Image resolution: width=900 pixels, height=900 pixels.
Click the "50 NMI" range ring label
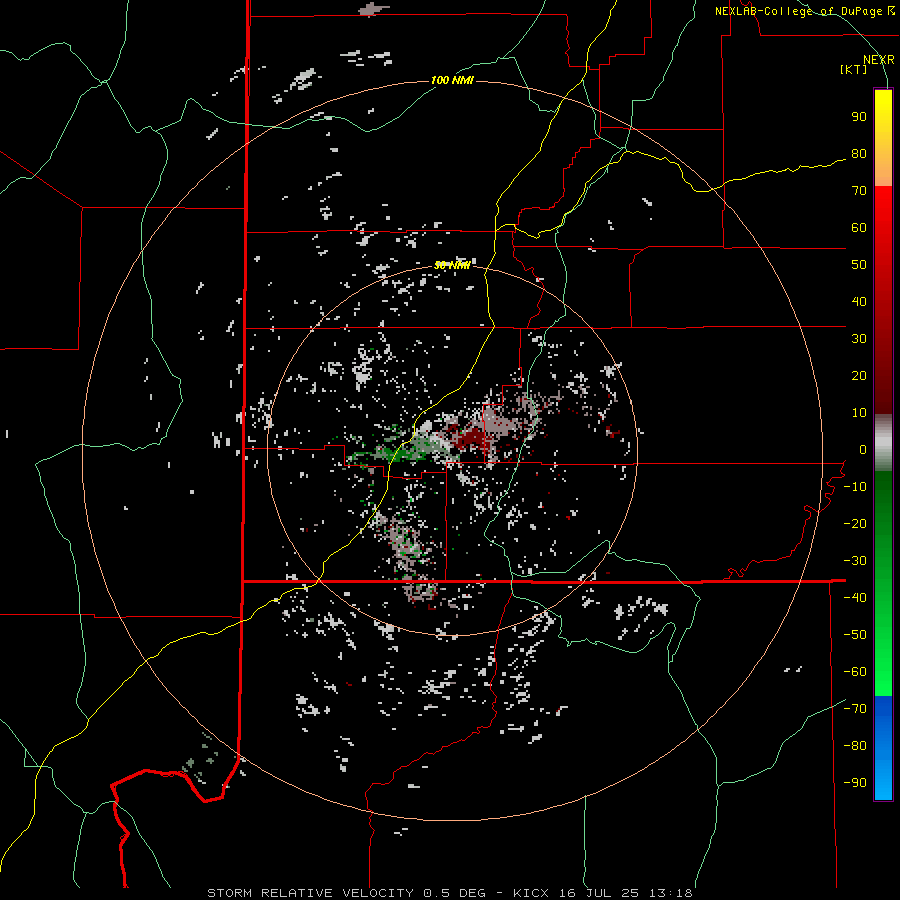tap(452, 265)
